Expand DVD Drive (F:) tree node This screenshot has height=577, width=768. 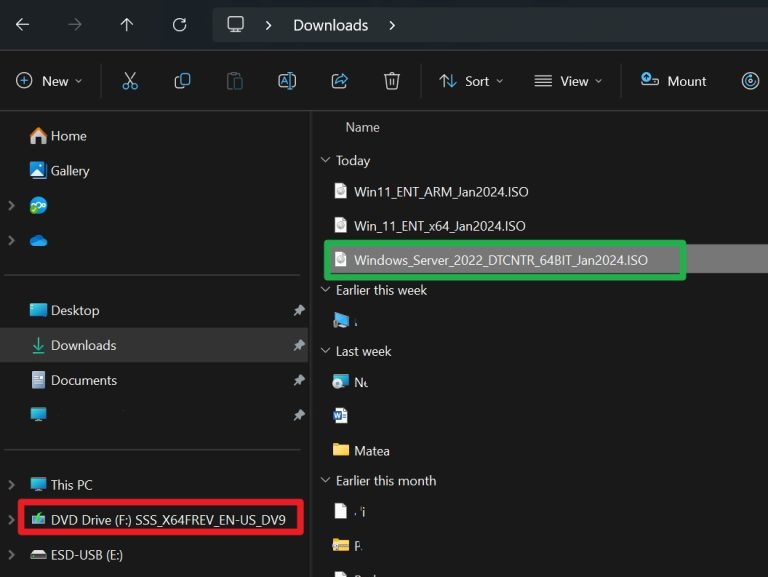point(12,519)
